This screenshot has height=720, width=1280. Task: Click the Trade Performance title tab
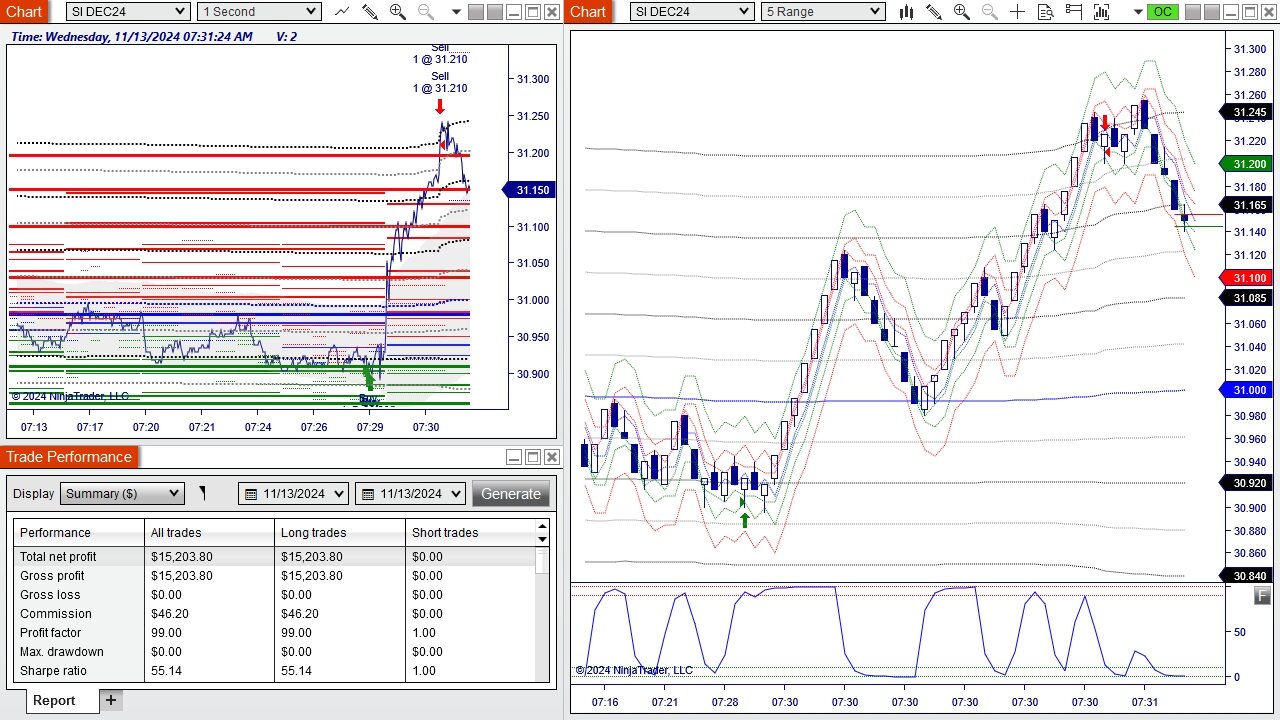[x=69, y=457]
